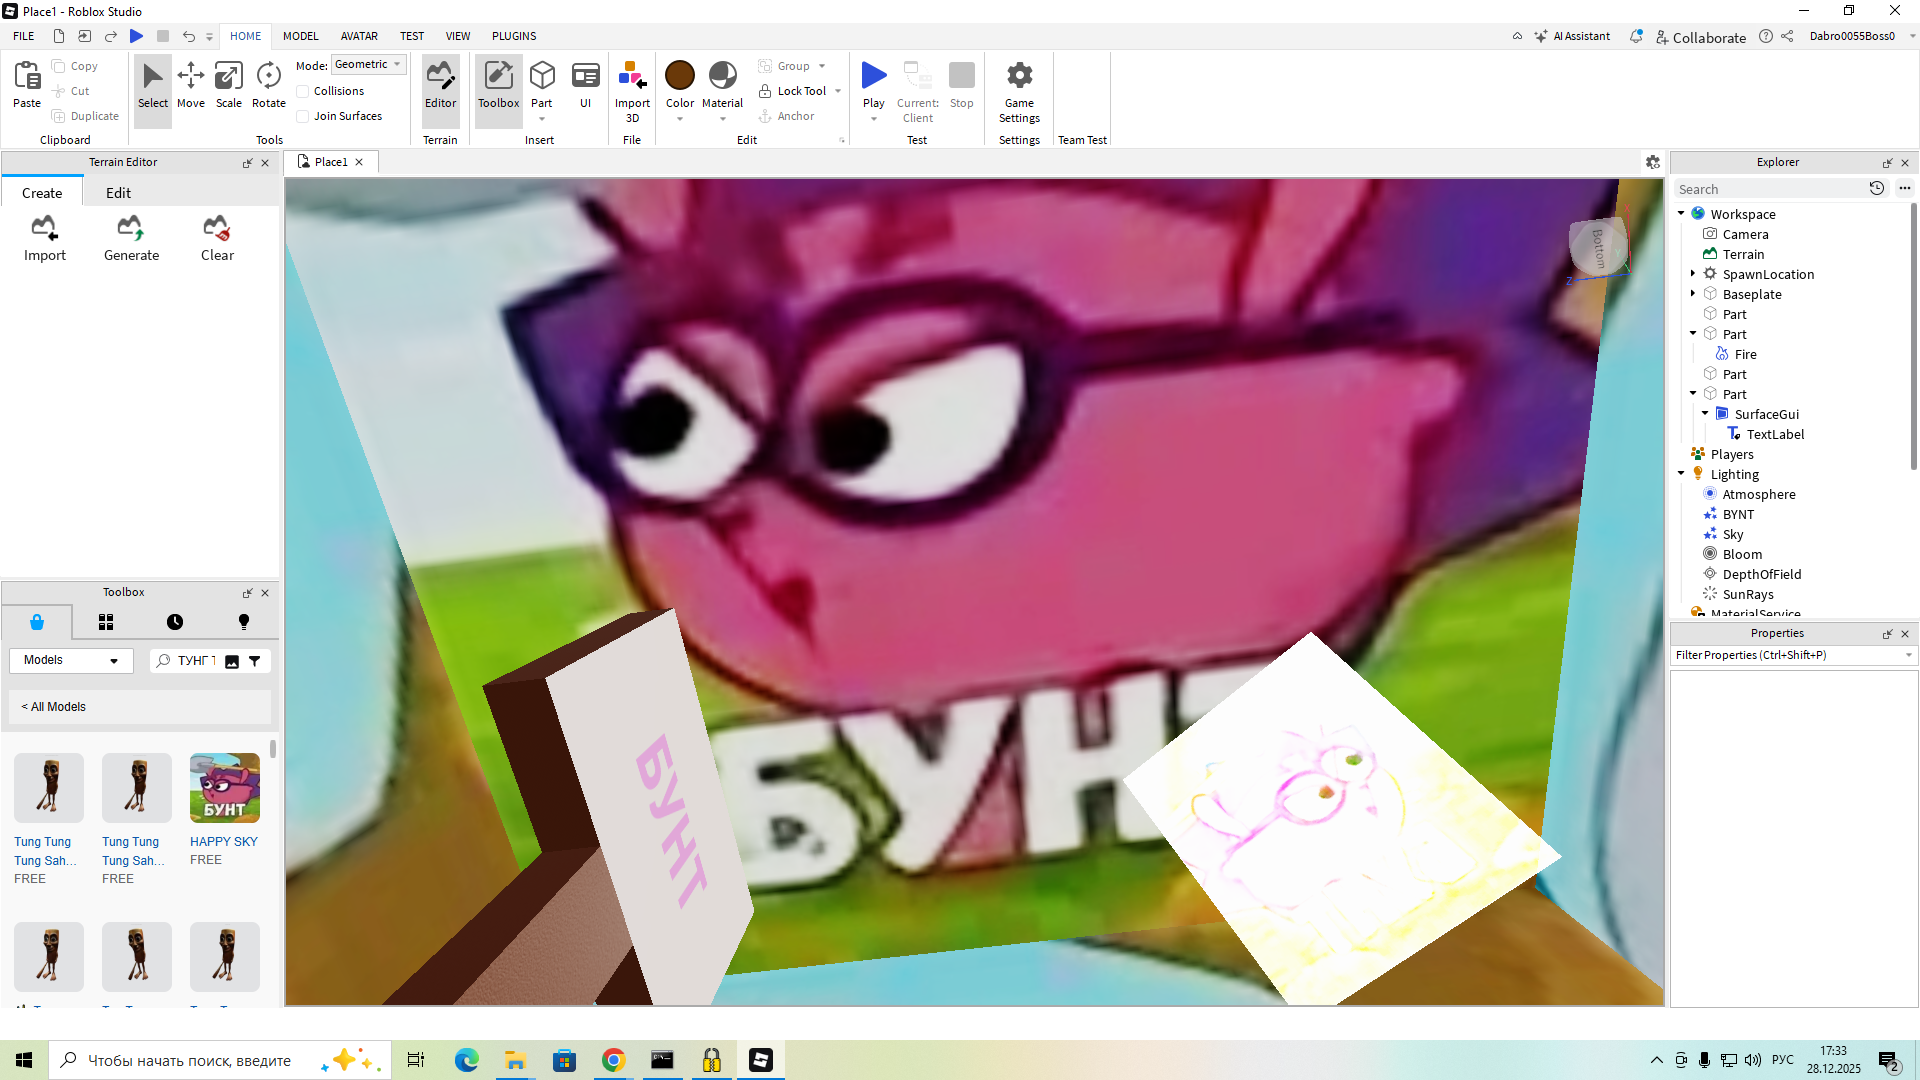1920x1080 pixels.
Task: Switch to the VIEW ribbon tab
Action: [x=458, y=36]
